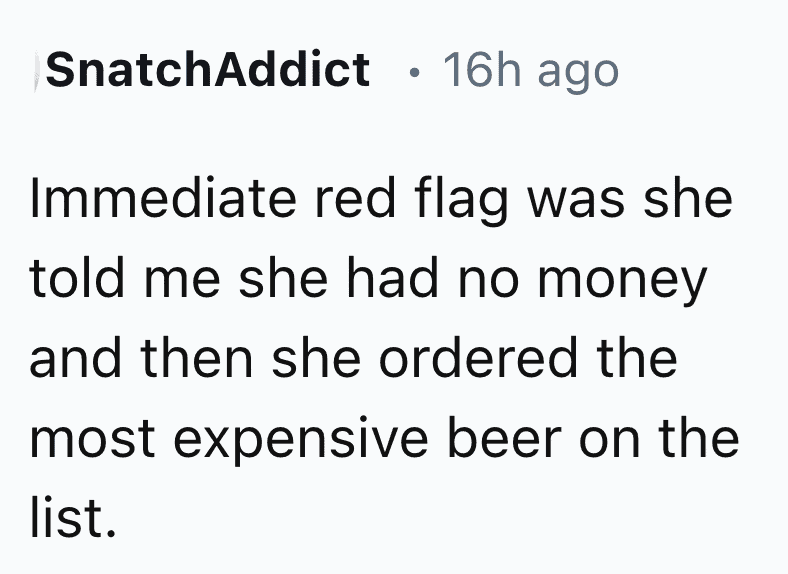Click the words on the in fourth line

[659, 437]
